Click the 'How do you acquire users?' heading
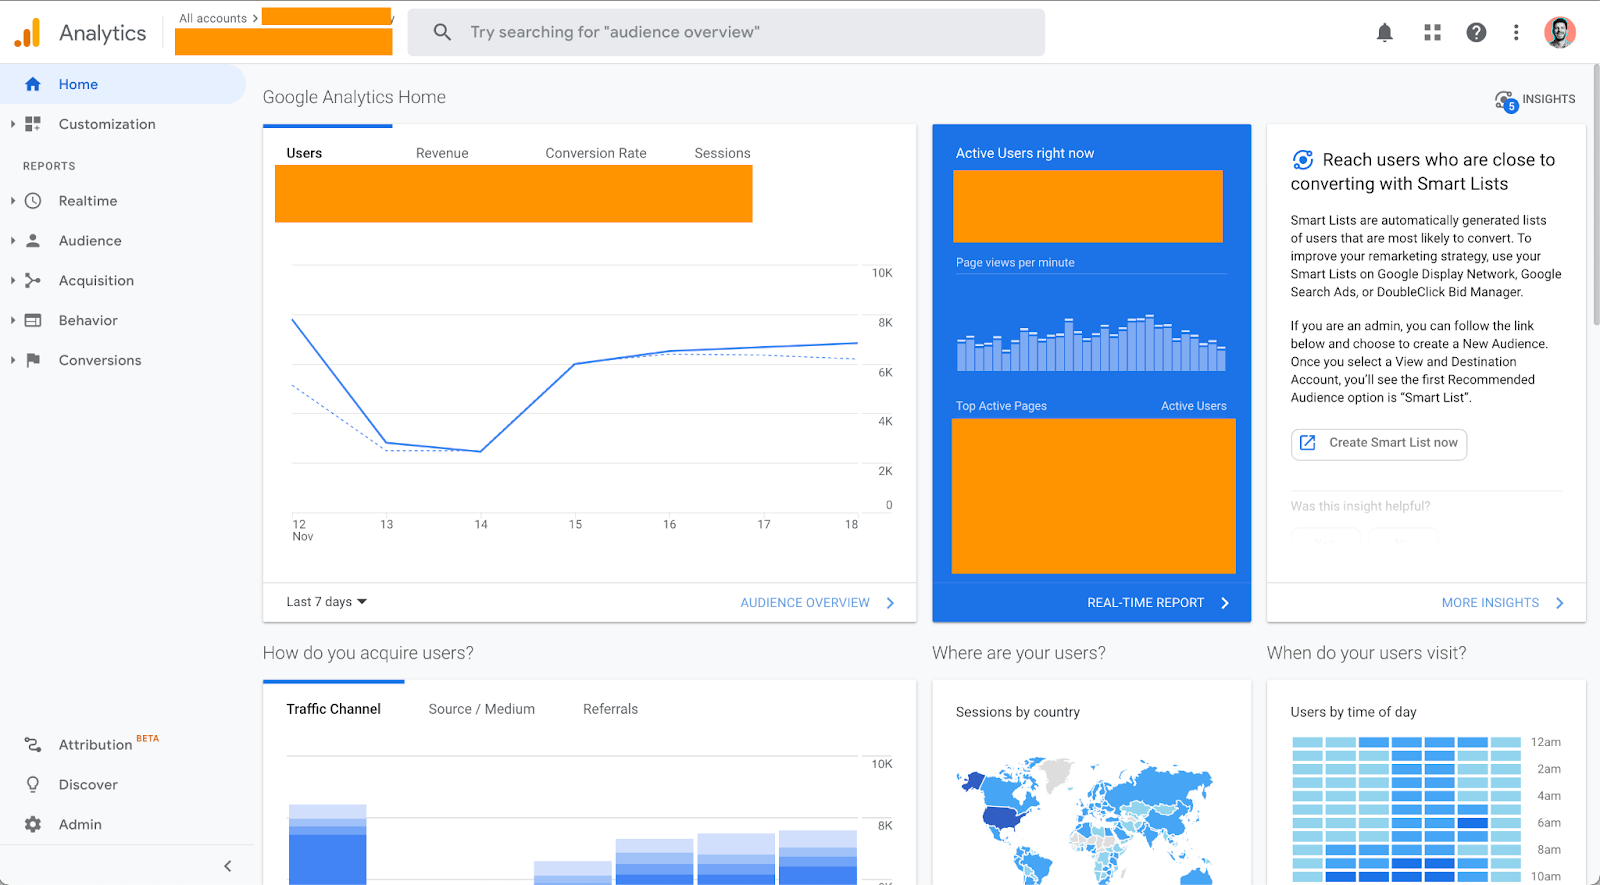The width and height of the screenshot is (1600, 885). pos(368,653)
